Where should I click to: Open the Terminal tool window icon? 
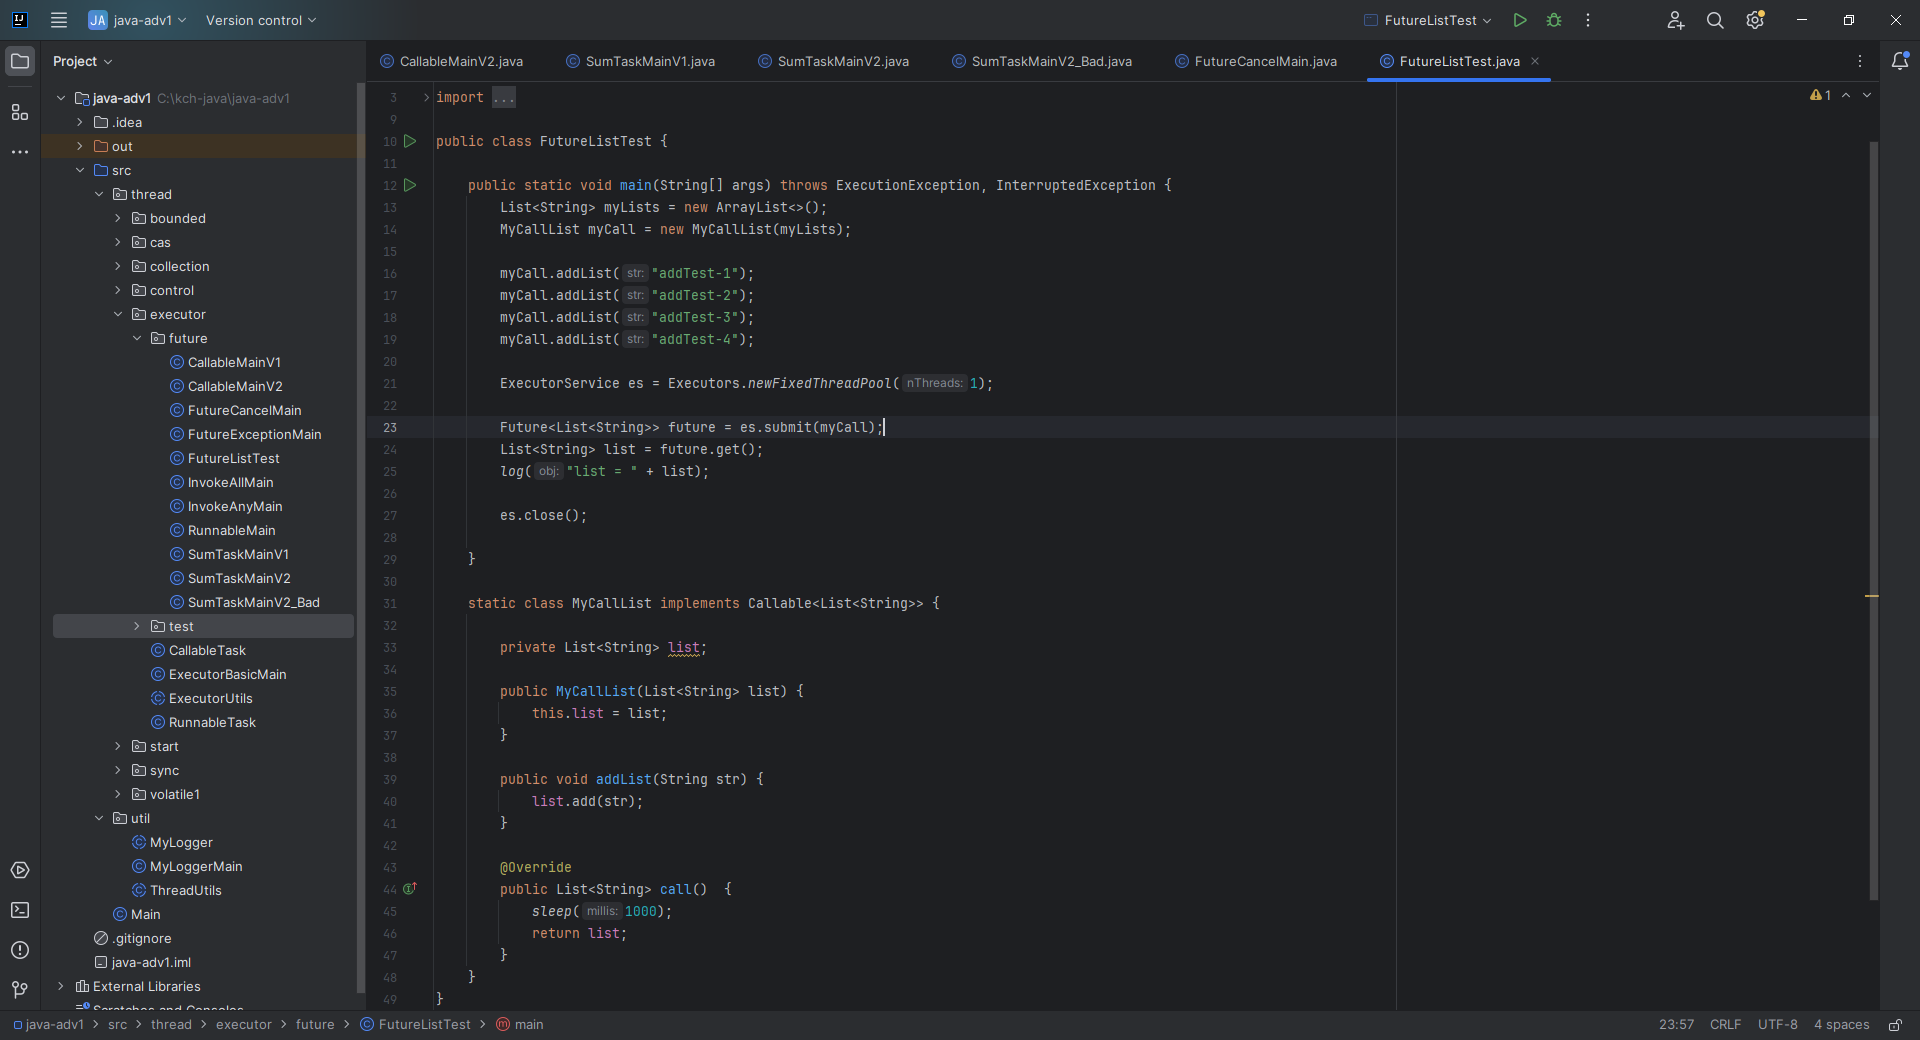tap(20, 910)
